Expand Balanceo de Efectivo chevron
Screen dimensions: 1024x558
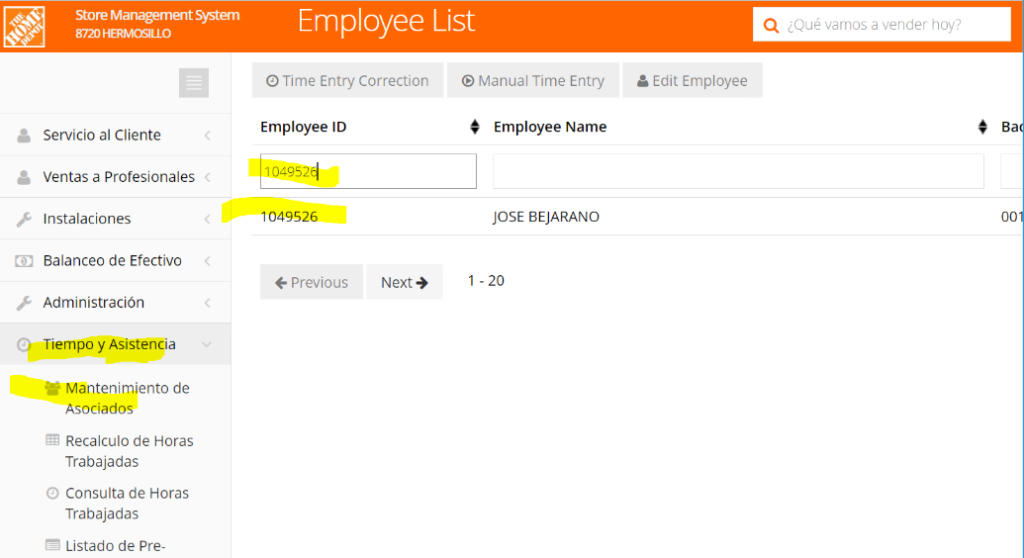pos(207,261)
